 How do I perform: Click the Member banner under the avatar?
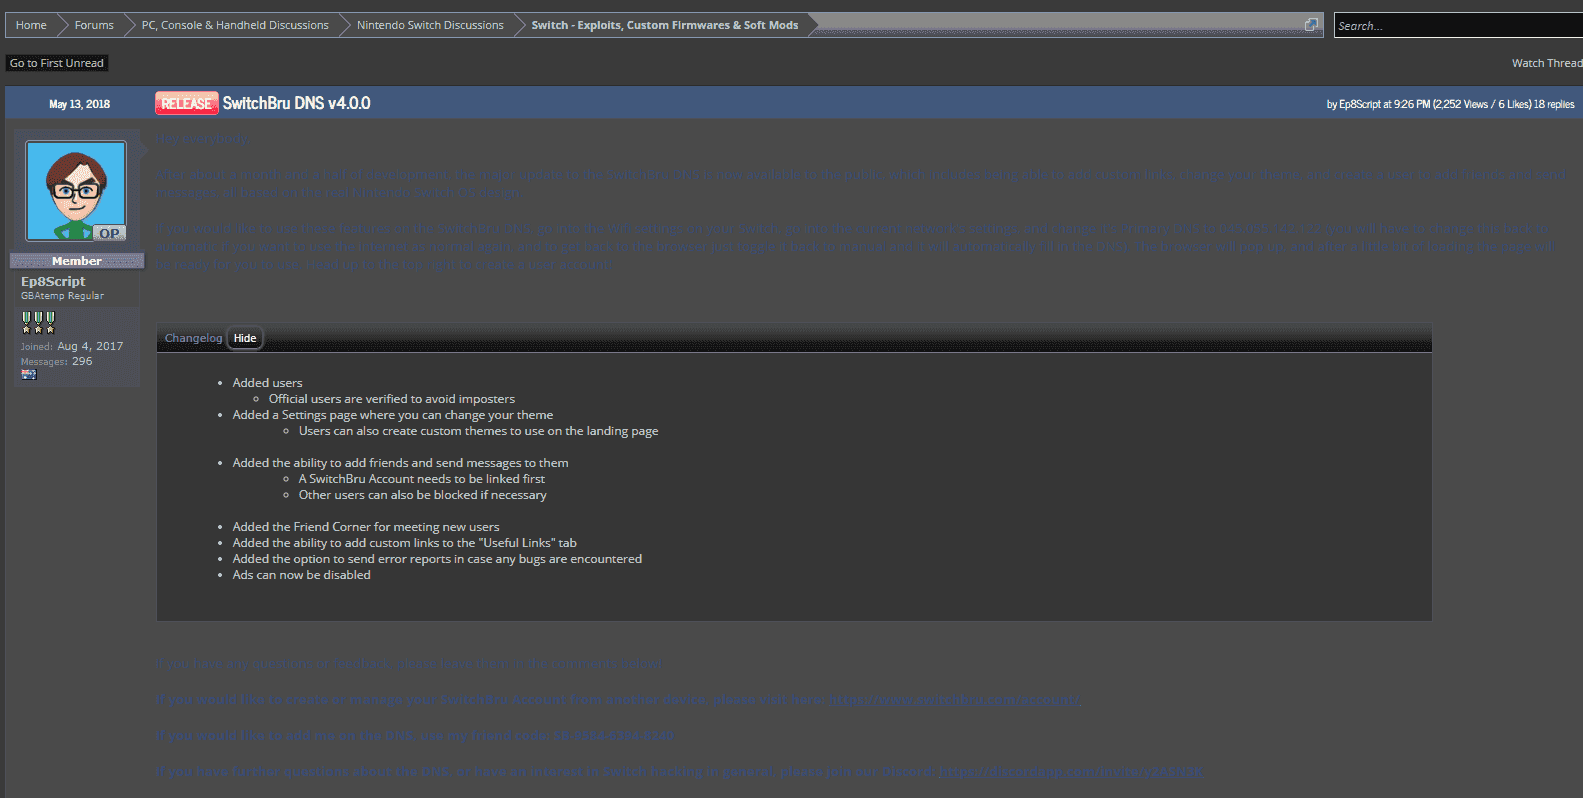coord(77,261)
